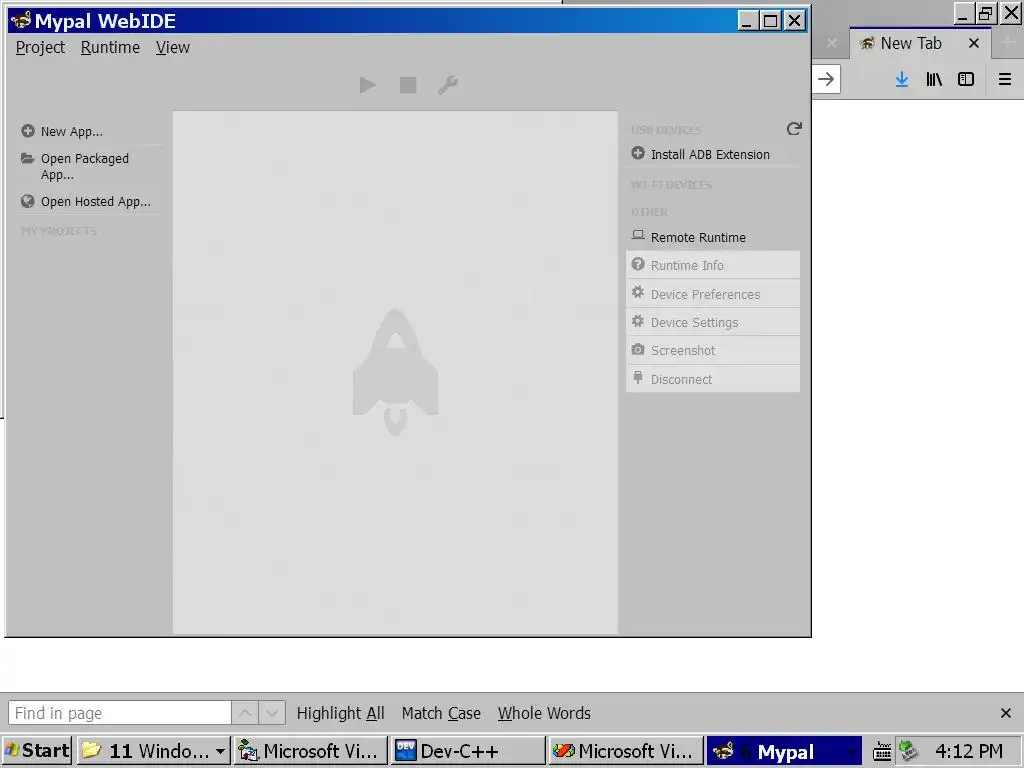
Task: Click Disconnect from the runtime
Action: [712, 379]
